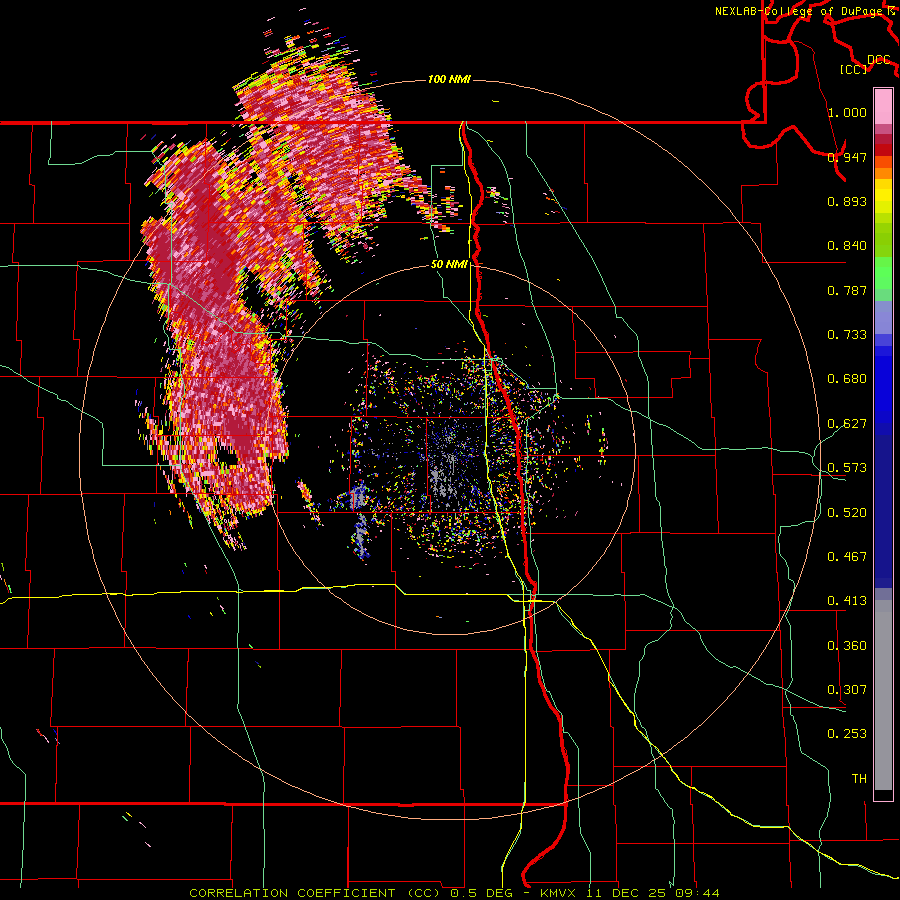Select the 0.840 legend value
The width and height of the screenshot is (900, 900).
point(847,246)
